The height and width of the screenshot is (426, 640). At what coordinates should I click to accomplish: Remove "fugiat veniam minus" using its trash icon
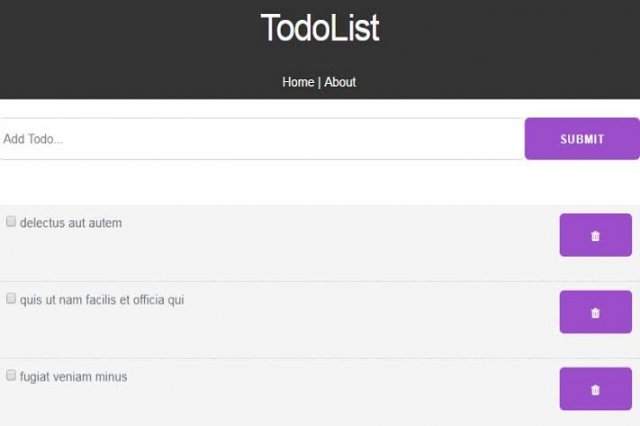click(596, 389)
